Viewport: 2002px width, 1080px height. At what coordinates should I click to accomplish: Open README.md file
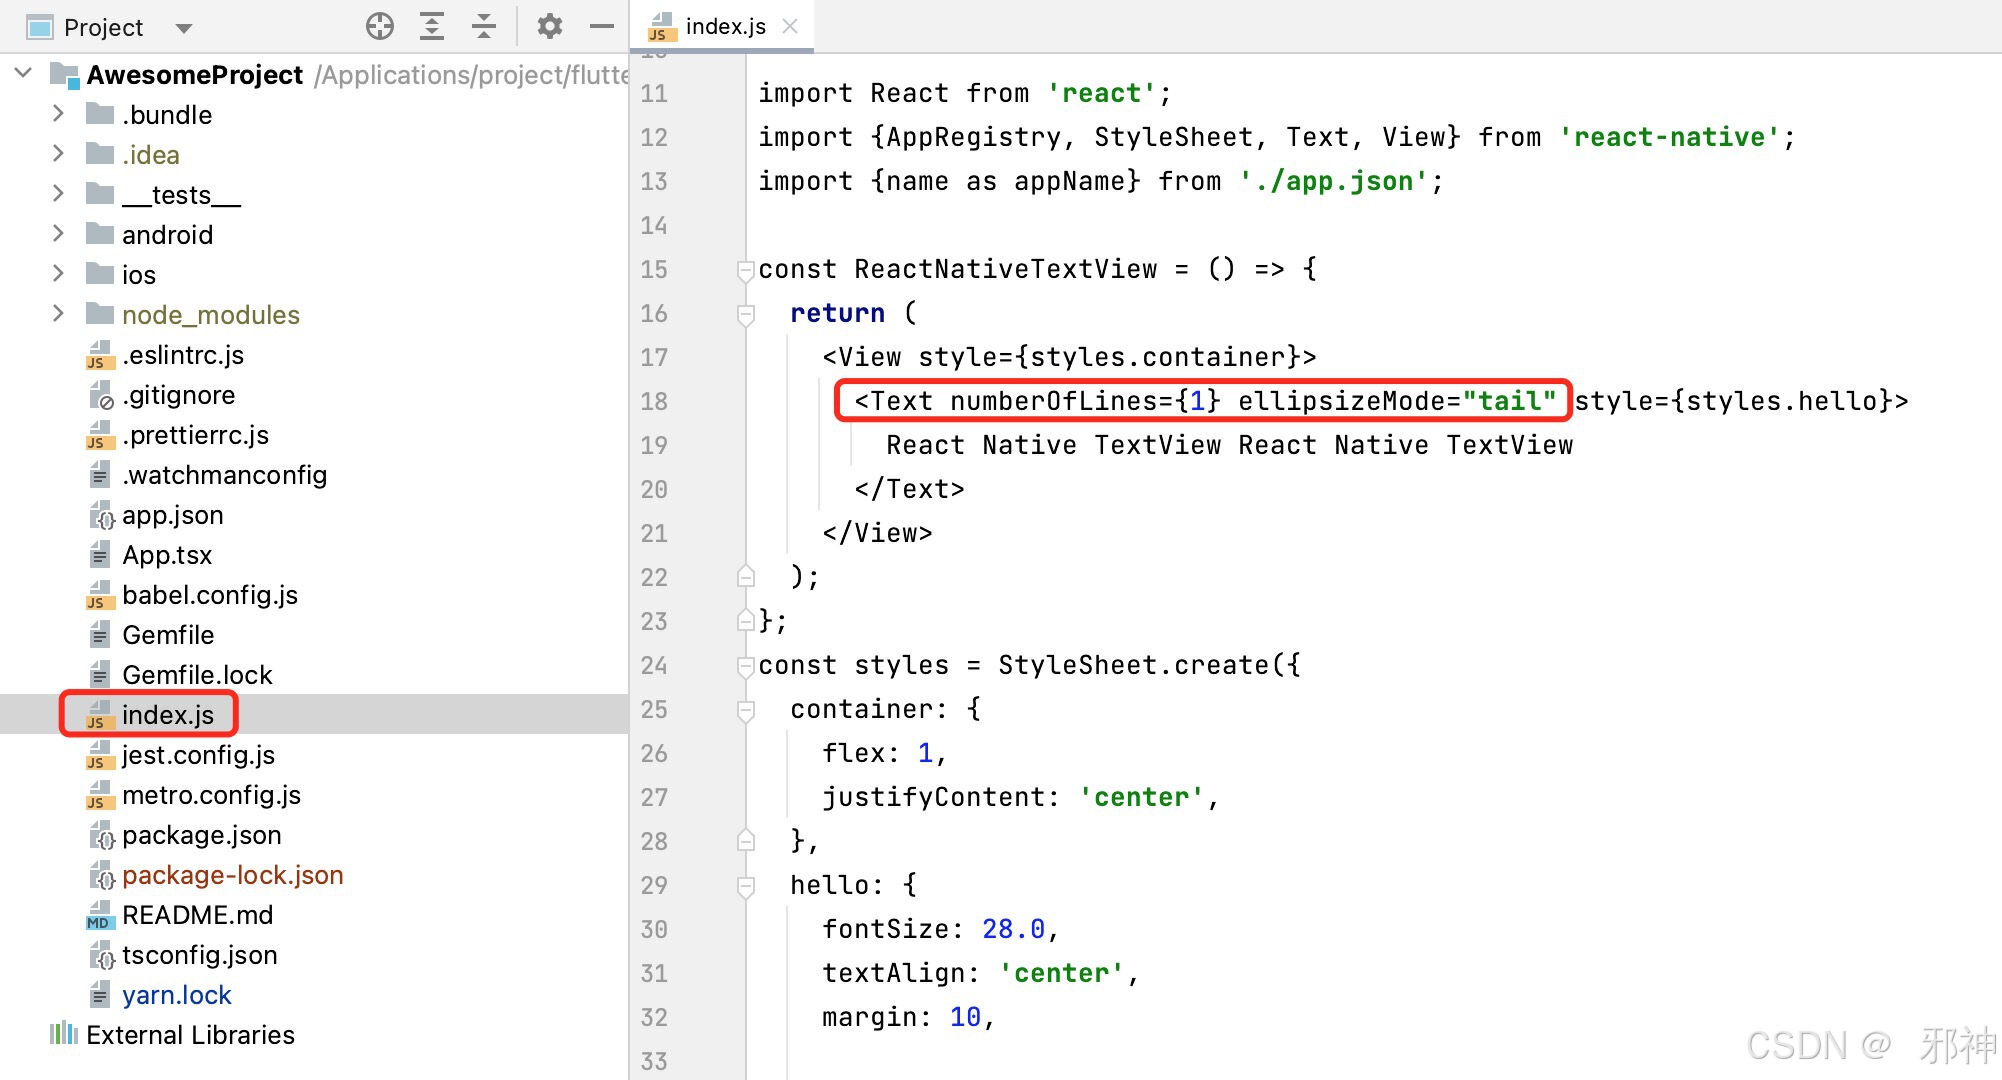pos(198,915)
